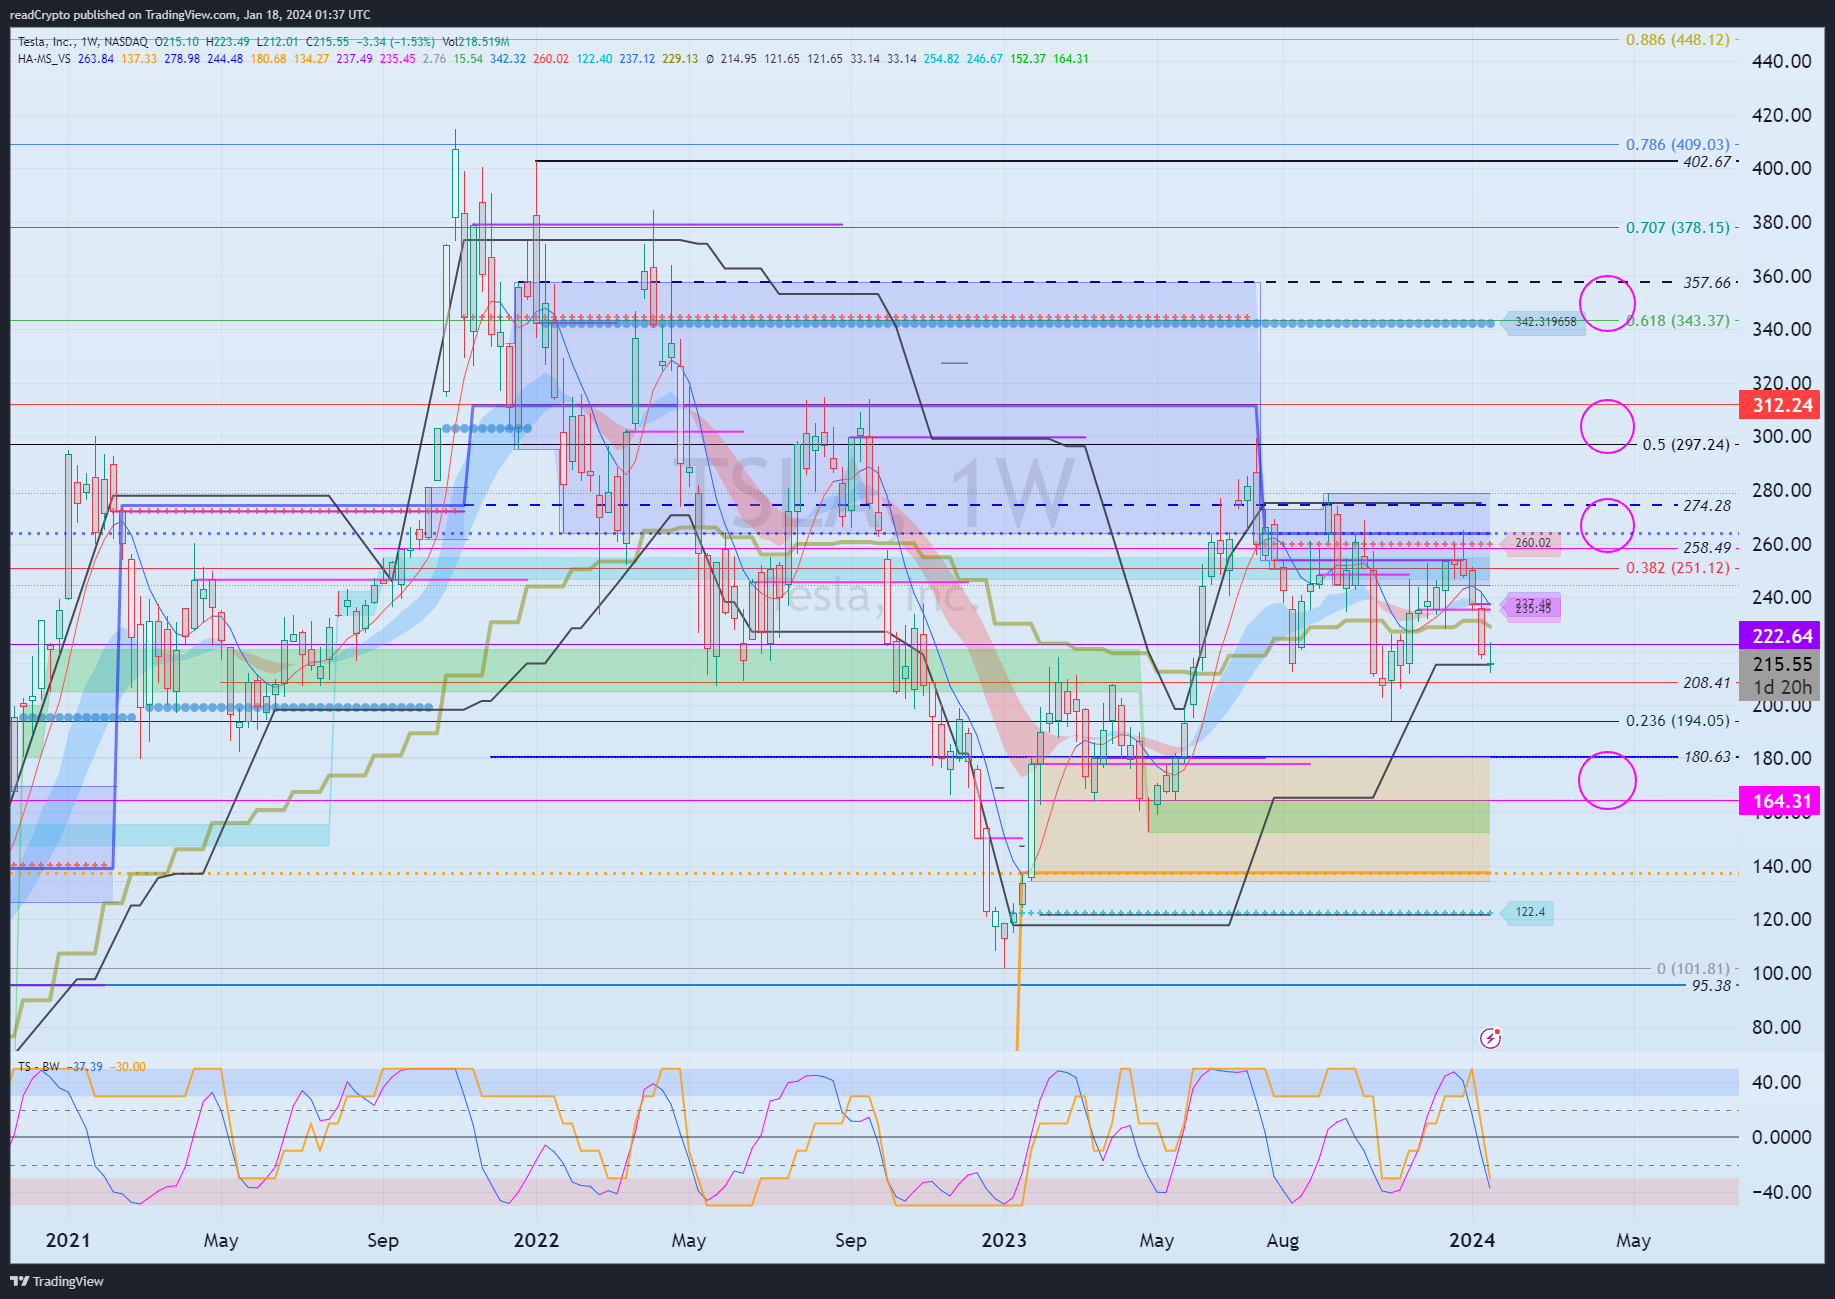The width and height of the screenshot is (1835, 1299).
Task: Click the 95.38 line label
Action: [1711, 986]
